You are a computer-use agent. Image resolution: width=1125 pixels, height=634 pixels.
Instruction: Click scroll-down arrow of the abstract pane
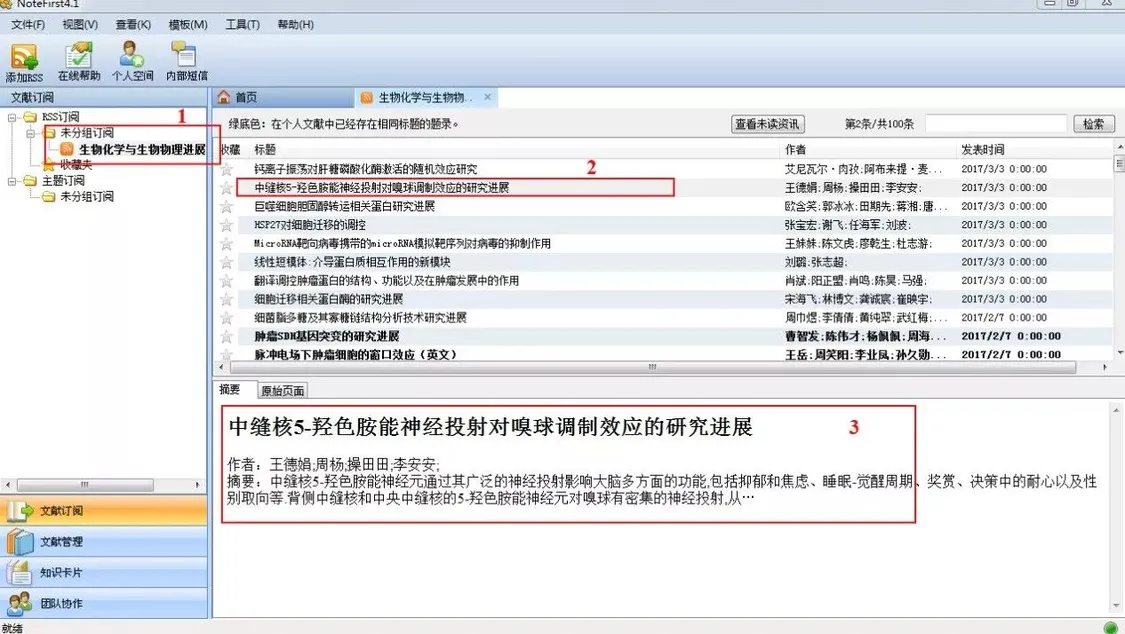click(x=1116, y=607)
